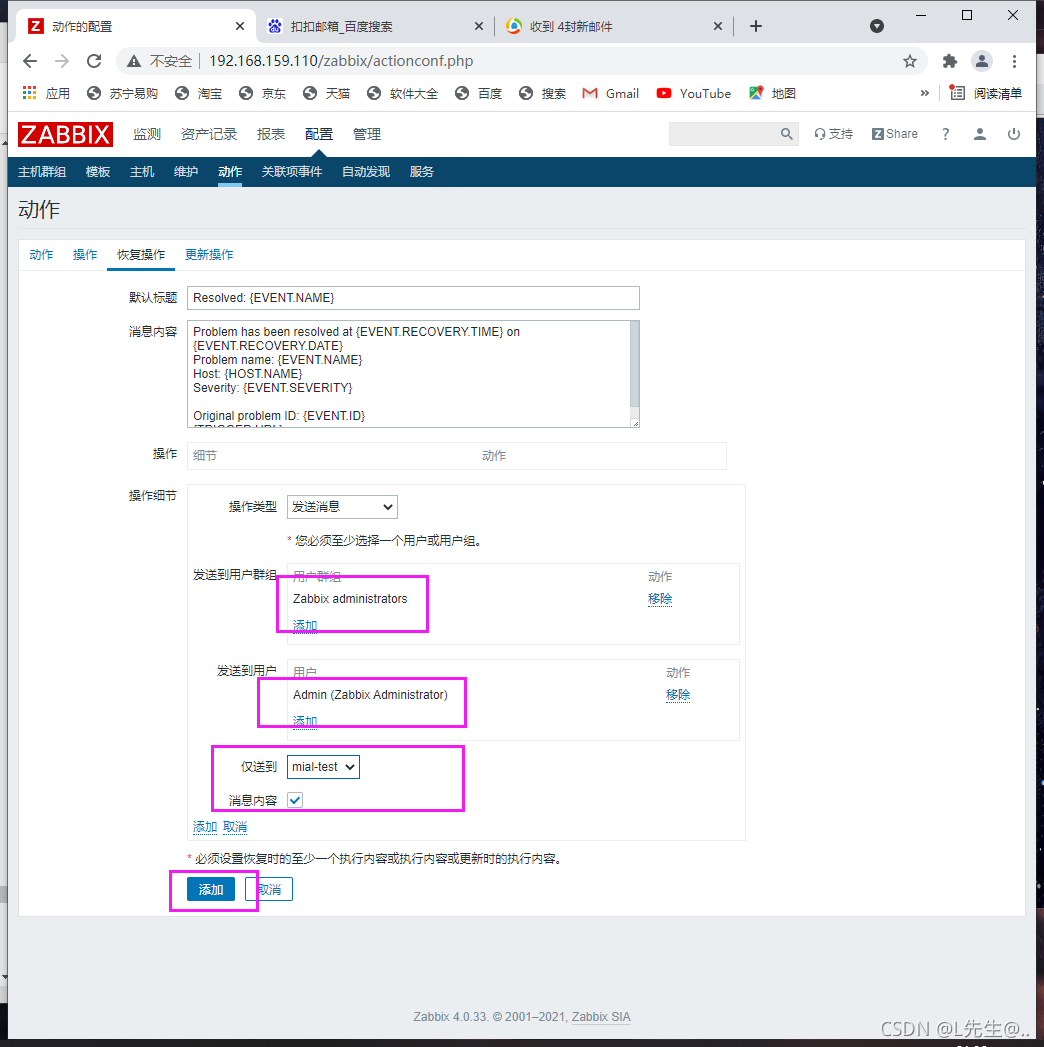Open the Zabbix SIA footer link
Image resolution: width=1044 pixels, height=1047 pixels.
601,1017
